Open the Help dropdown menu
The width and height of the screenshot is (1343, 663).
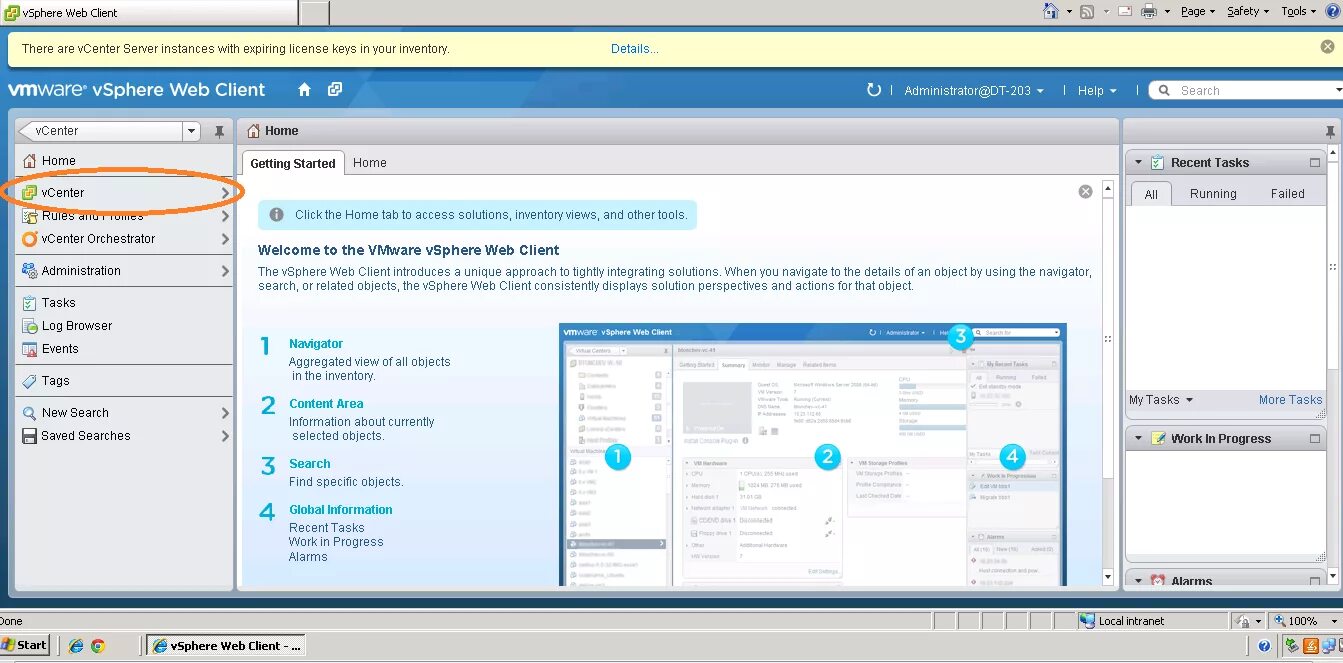pos(1096,90)
